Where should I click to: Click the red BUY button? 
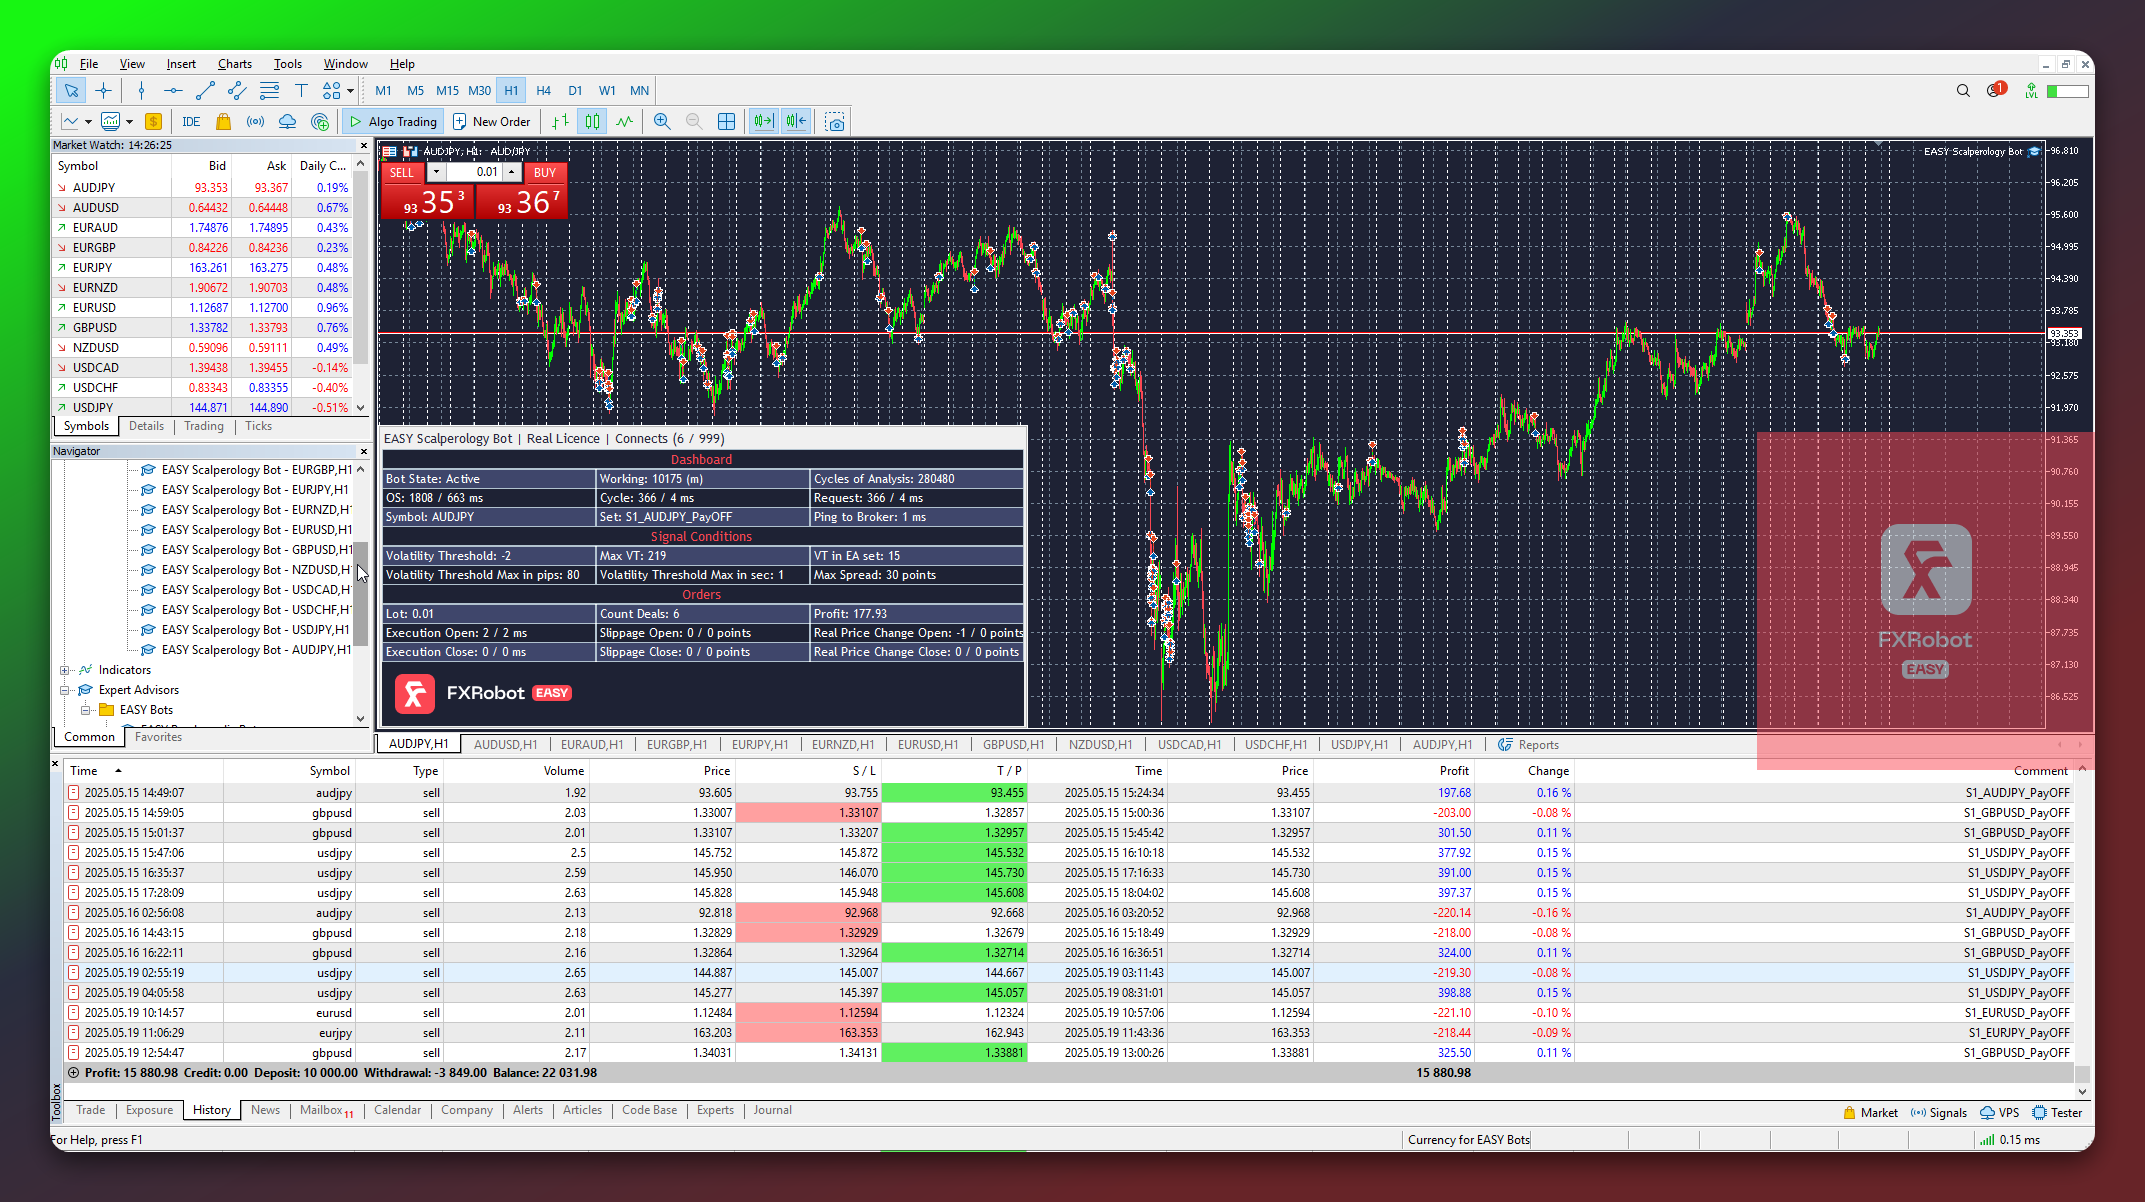[545, 172]
